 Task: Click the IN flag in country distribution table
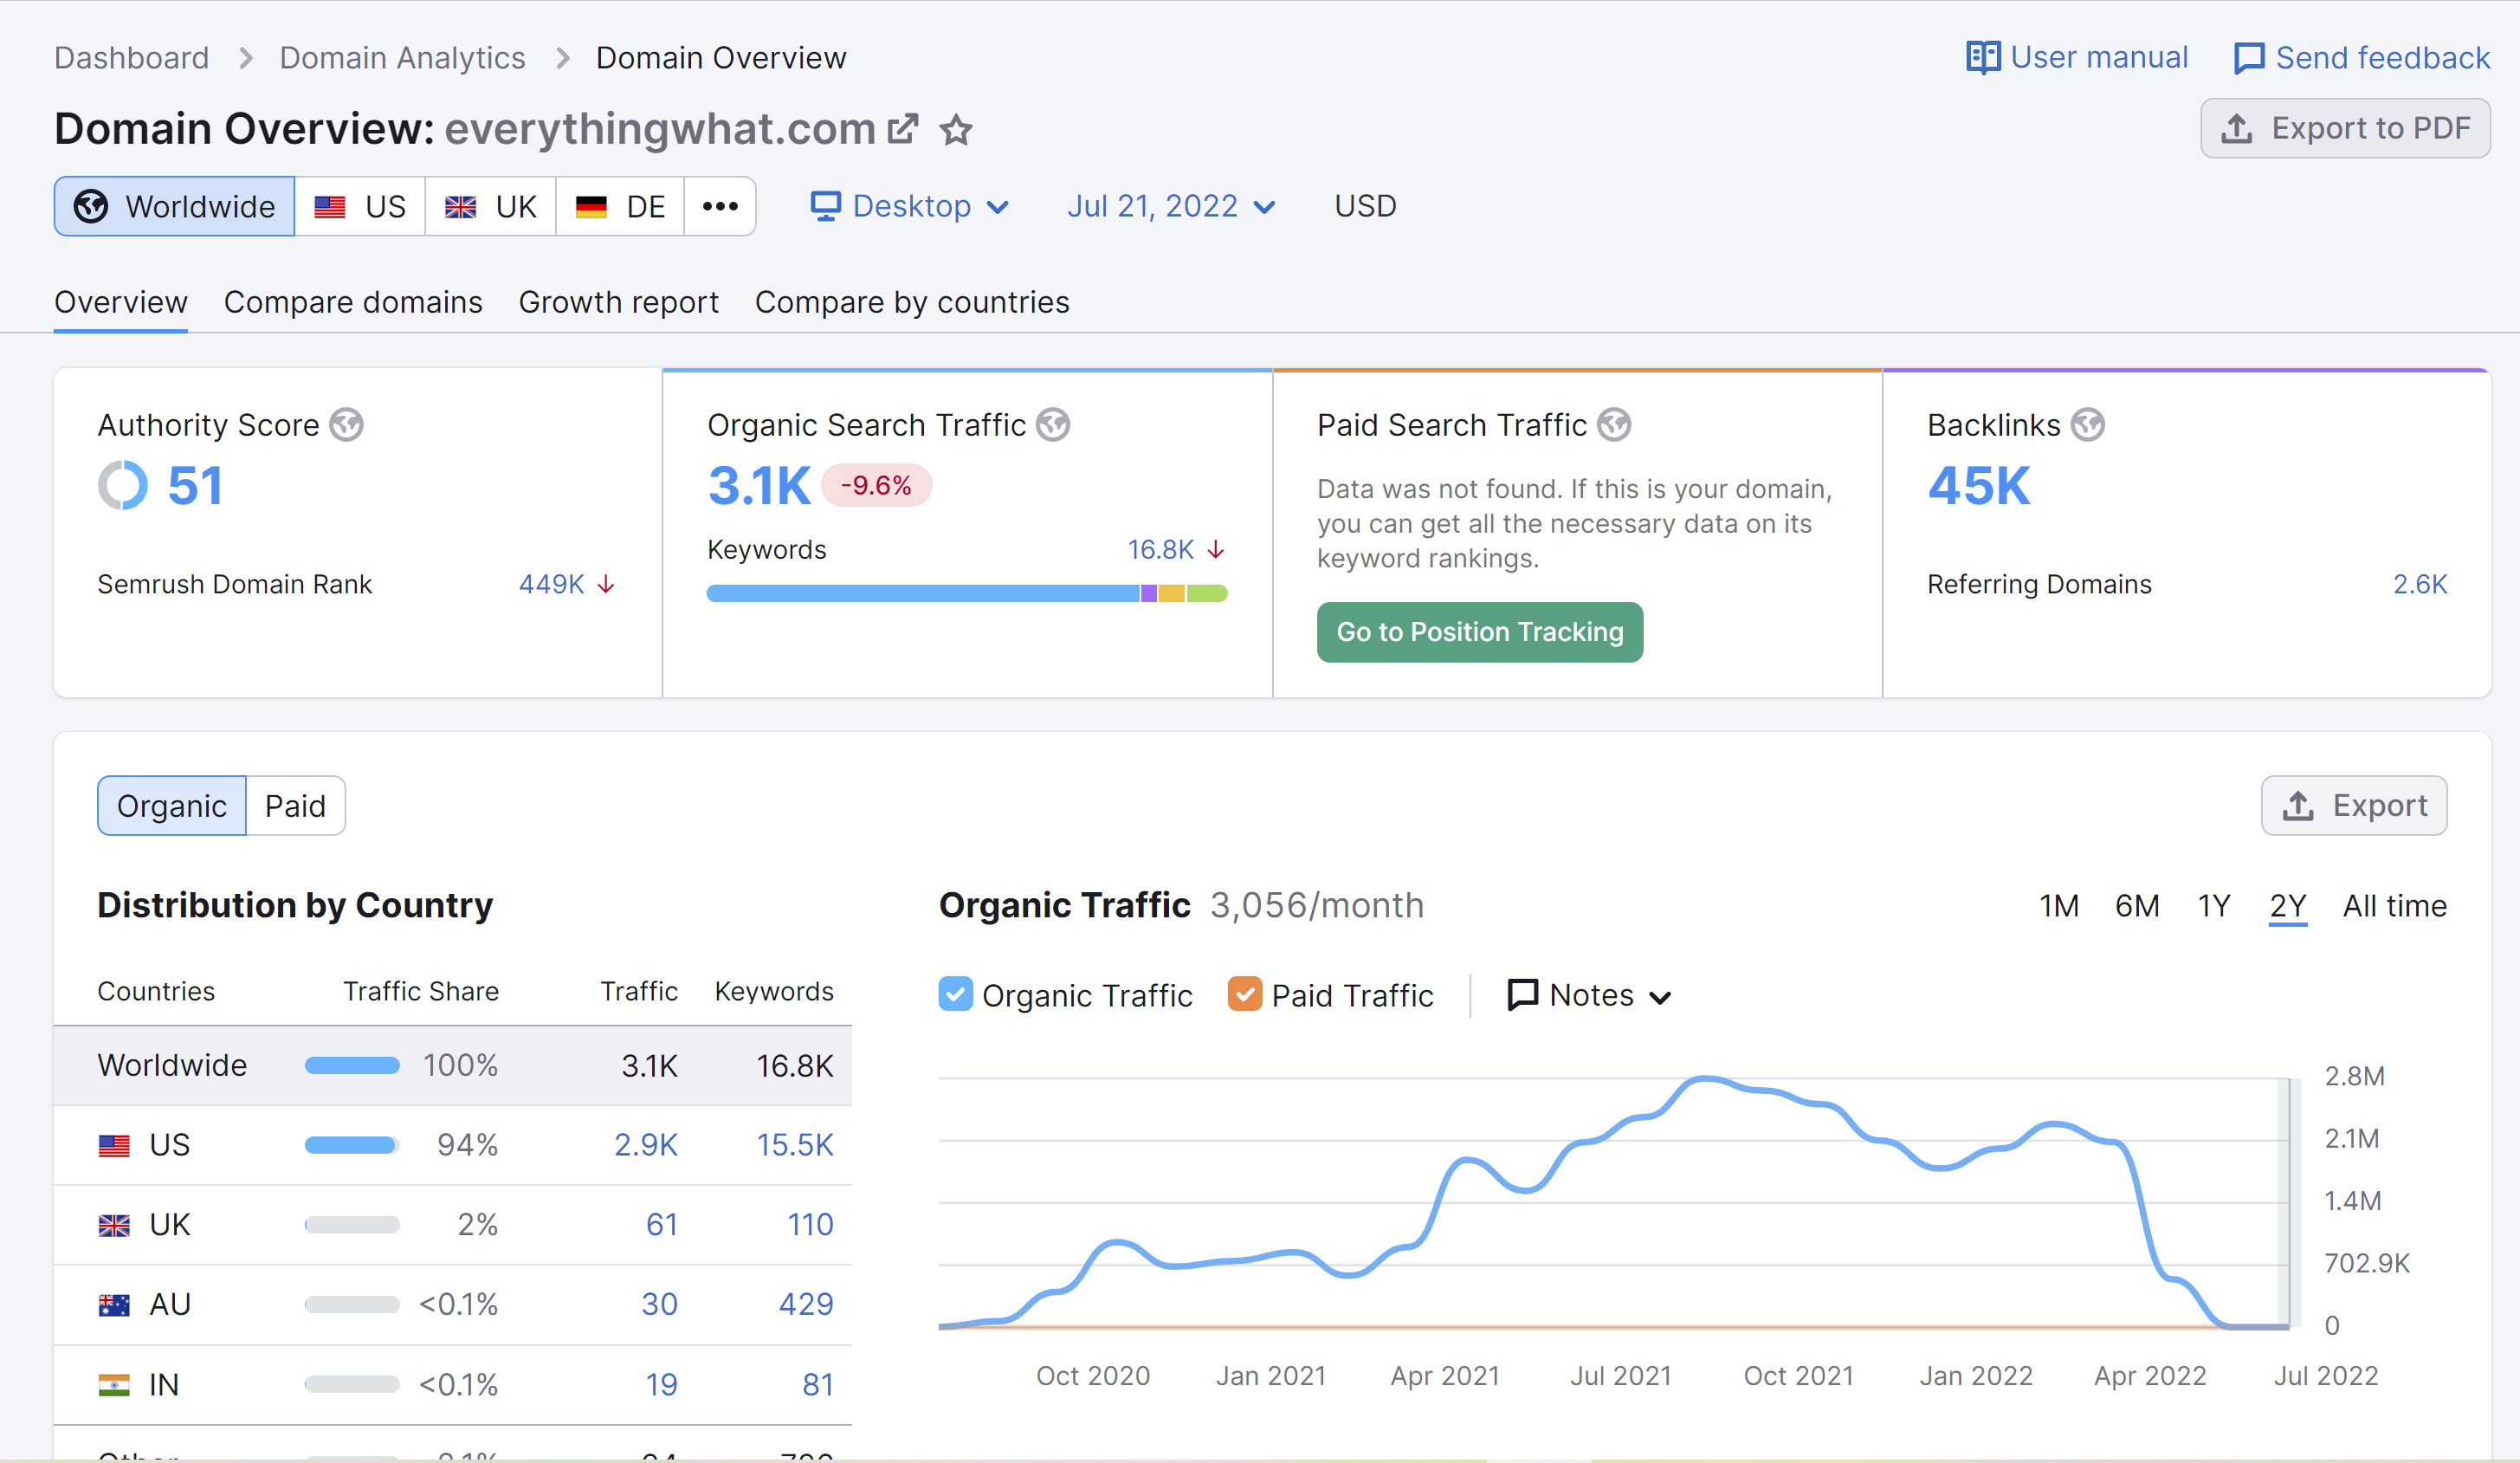tap(114, 1385)
